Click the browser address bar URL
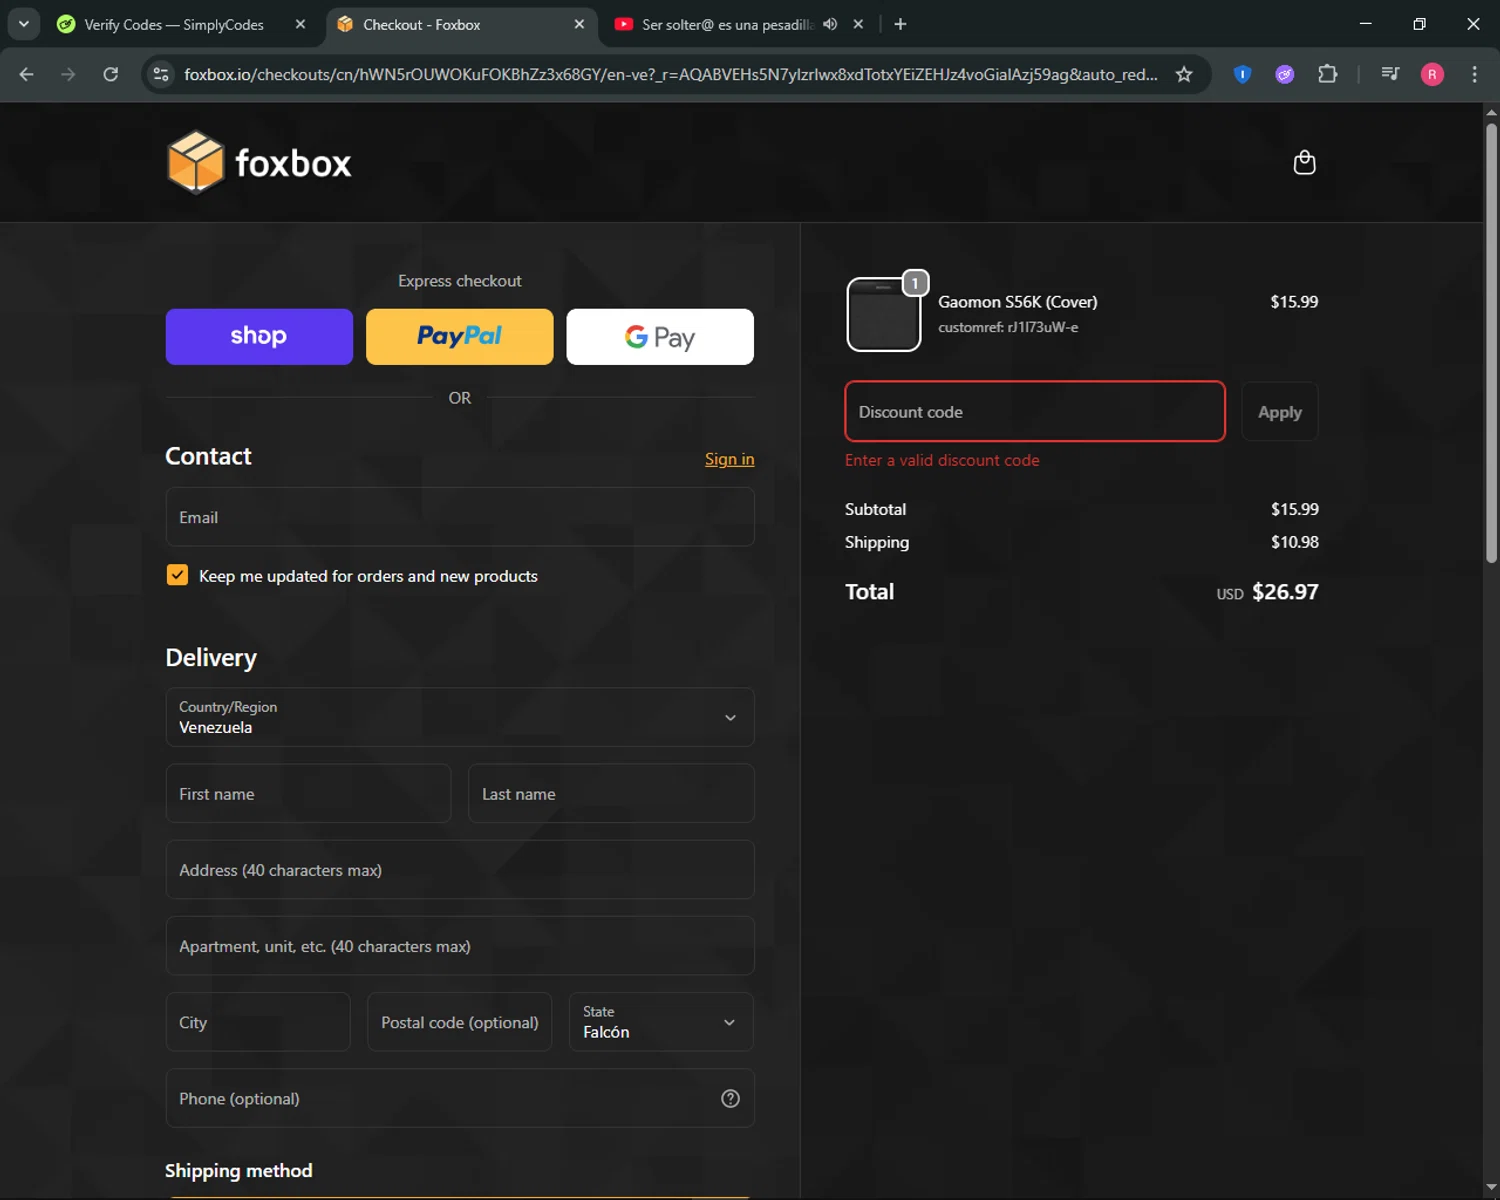 click(670, 74)
